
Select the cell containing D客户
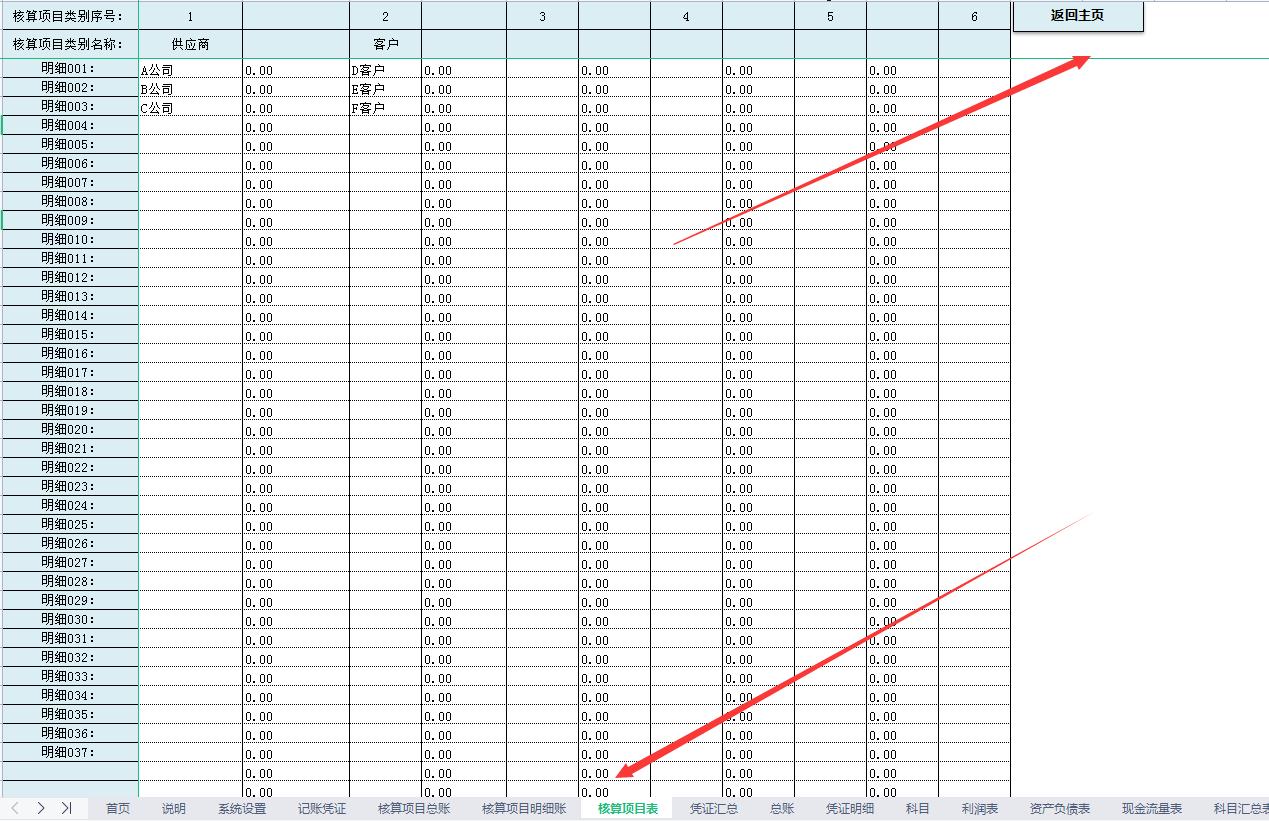(384, 70)
